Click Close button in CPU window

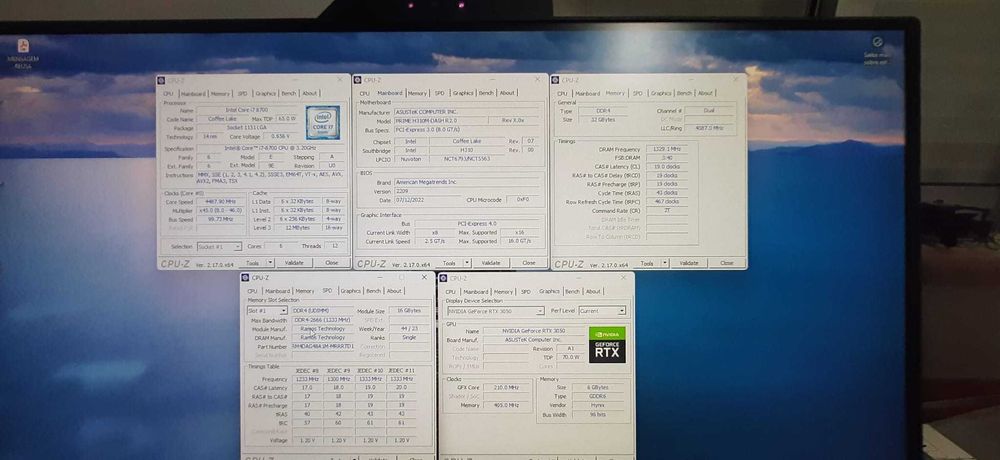332,262
